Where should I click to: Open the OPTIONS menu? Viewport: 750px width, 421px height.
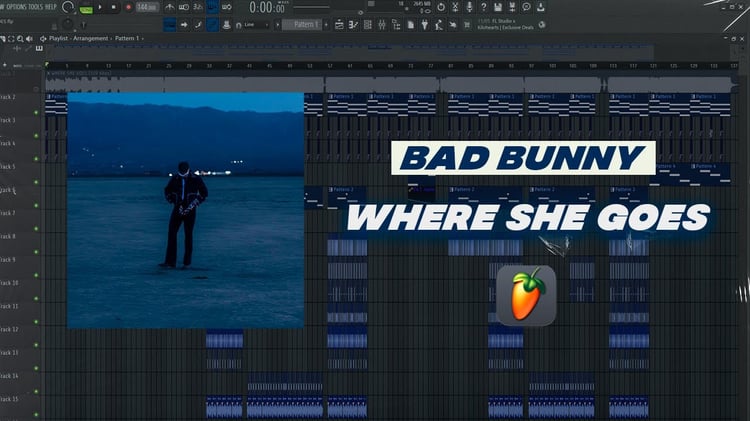pyautogui.click(x=18, y=7)
